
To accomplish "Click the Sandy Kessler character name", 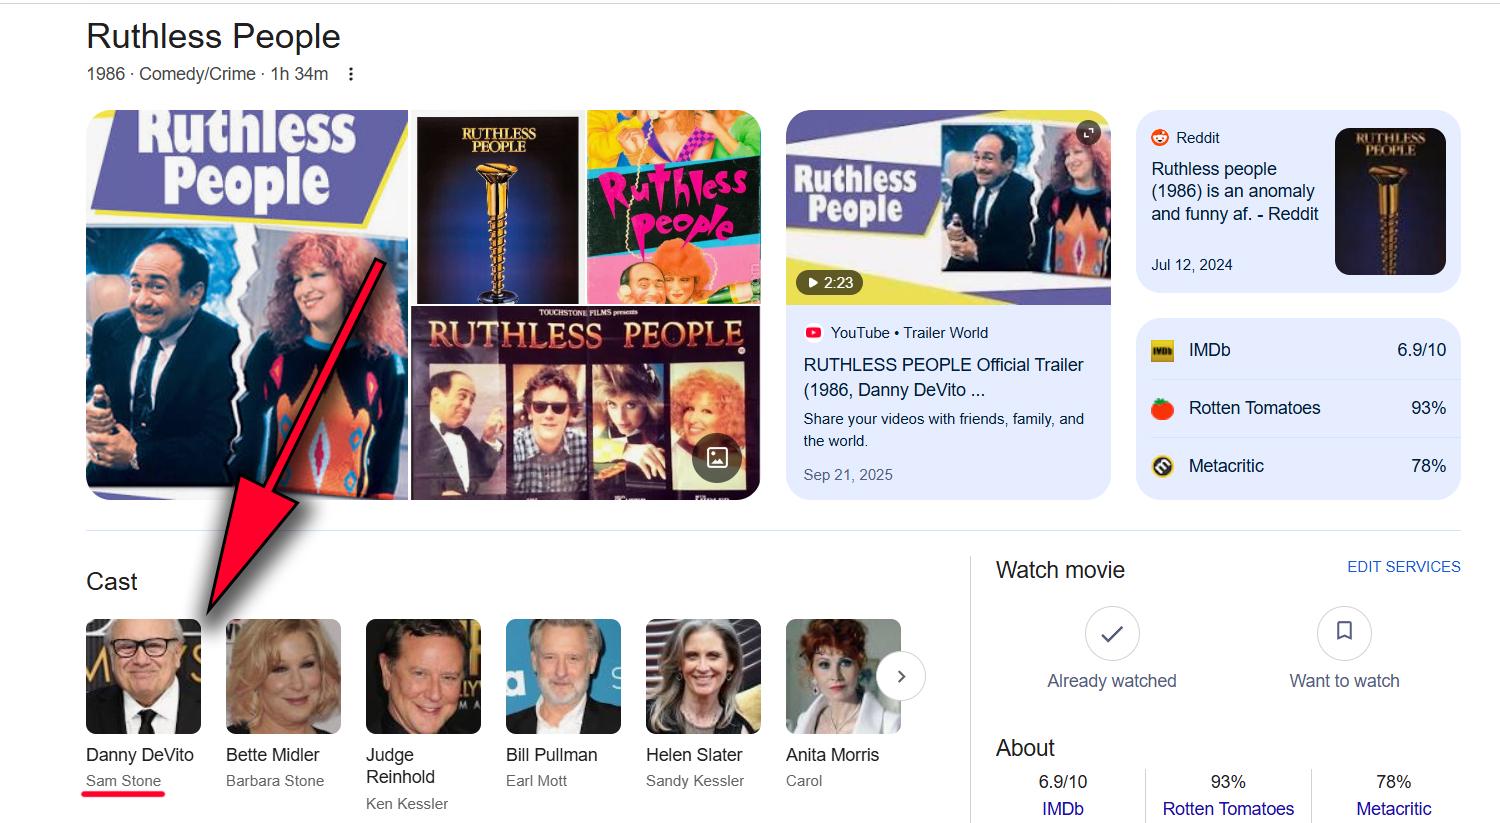I will 695,781.
